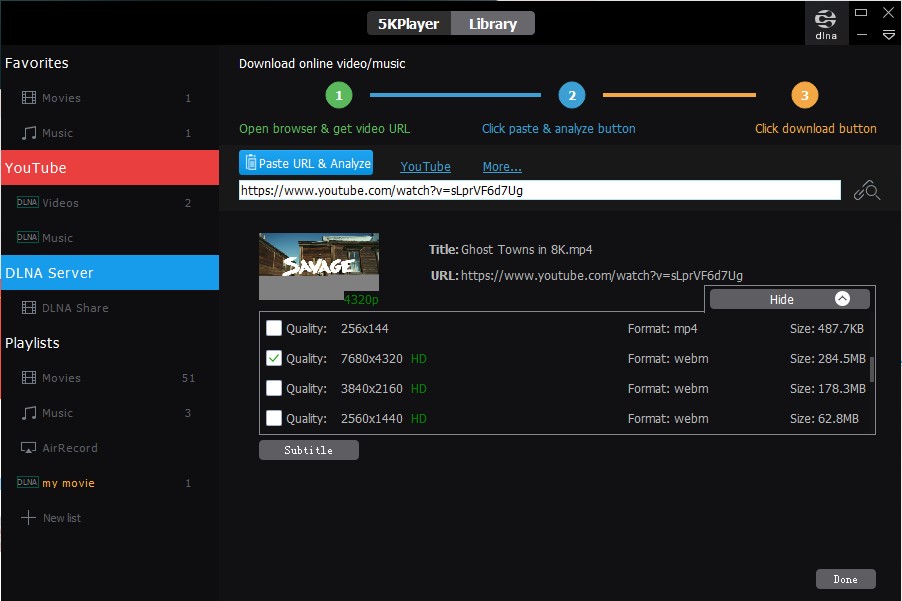Click 'Click paste & analyze button' text
The image size is (902, 601).
point(559,128)
